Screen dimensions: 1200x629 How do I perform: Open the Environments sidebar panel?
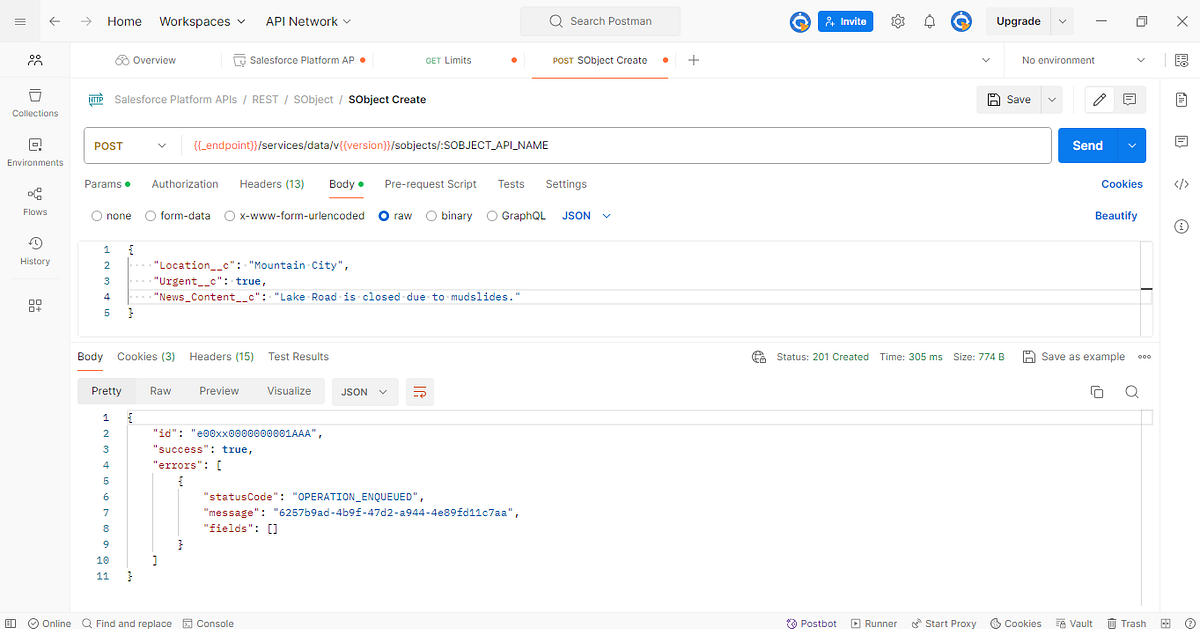click(x=35, y=152)
